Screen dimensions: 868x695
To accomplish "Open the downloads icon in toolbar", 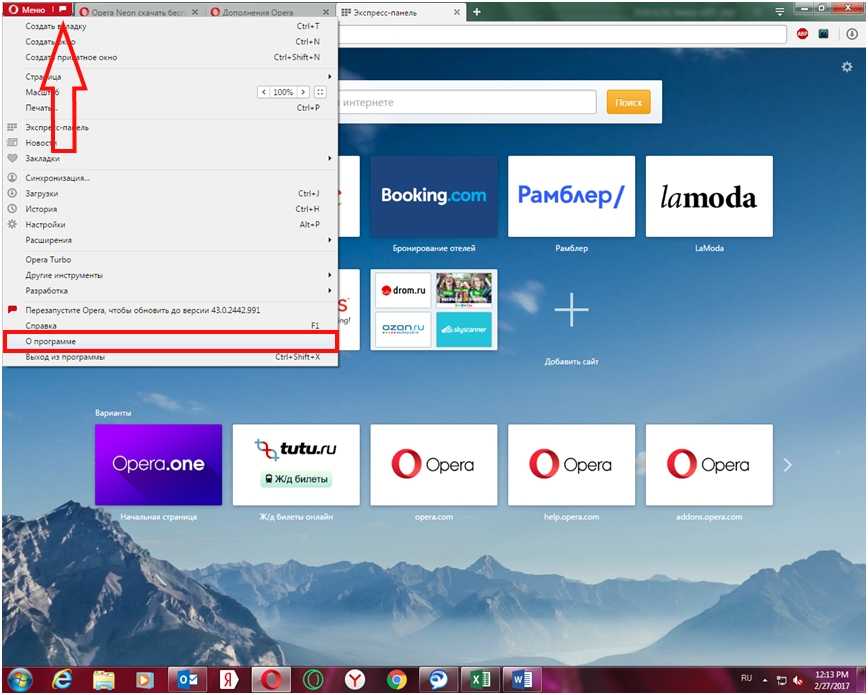I will point(852,34).
